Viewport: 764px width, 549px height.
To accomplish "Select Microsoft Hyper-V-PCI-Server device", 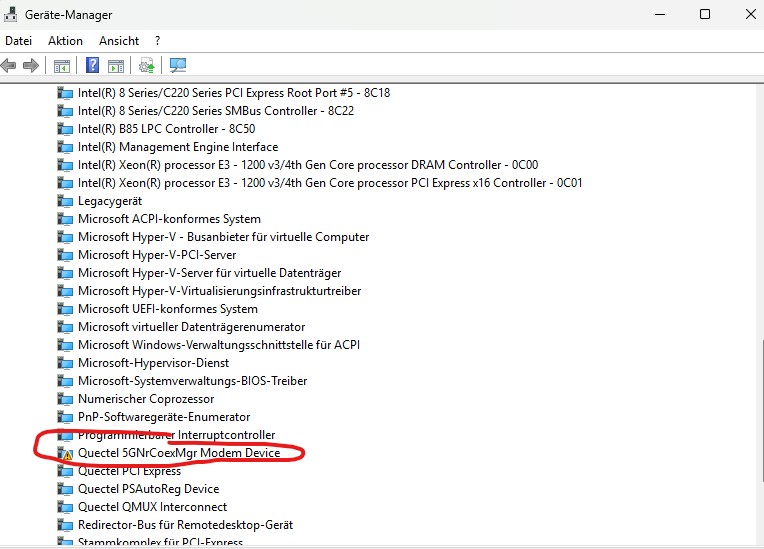I will click(157, 255).
